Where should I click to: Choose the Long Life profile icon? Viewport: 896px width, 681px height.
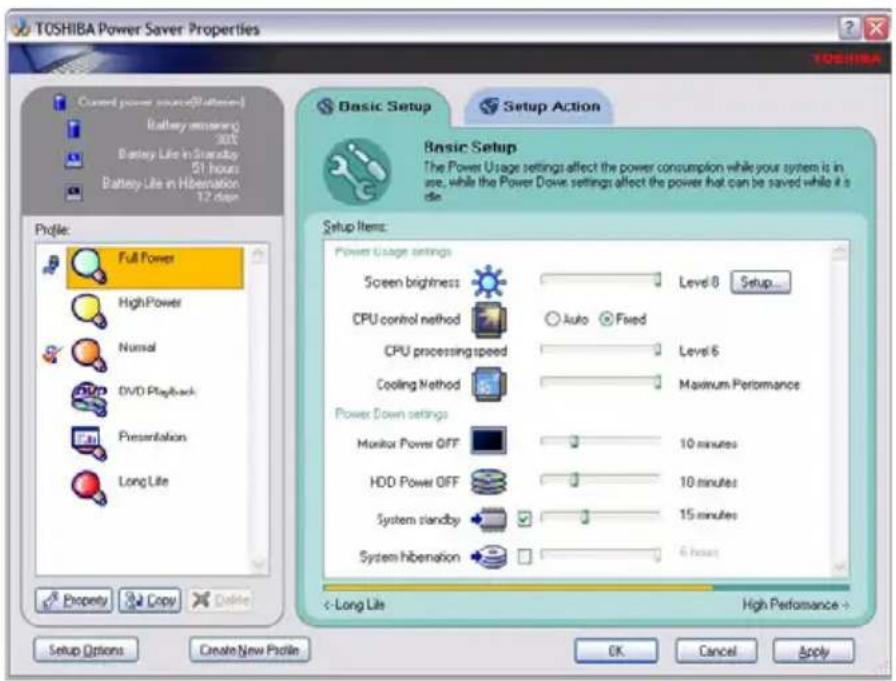coord(89,488)
